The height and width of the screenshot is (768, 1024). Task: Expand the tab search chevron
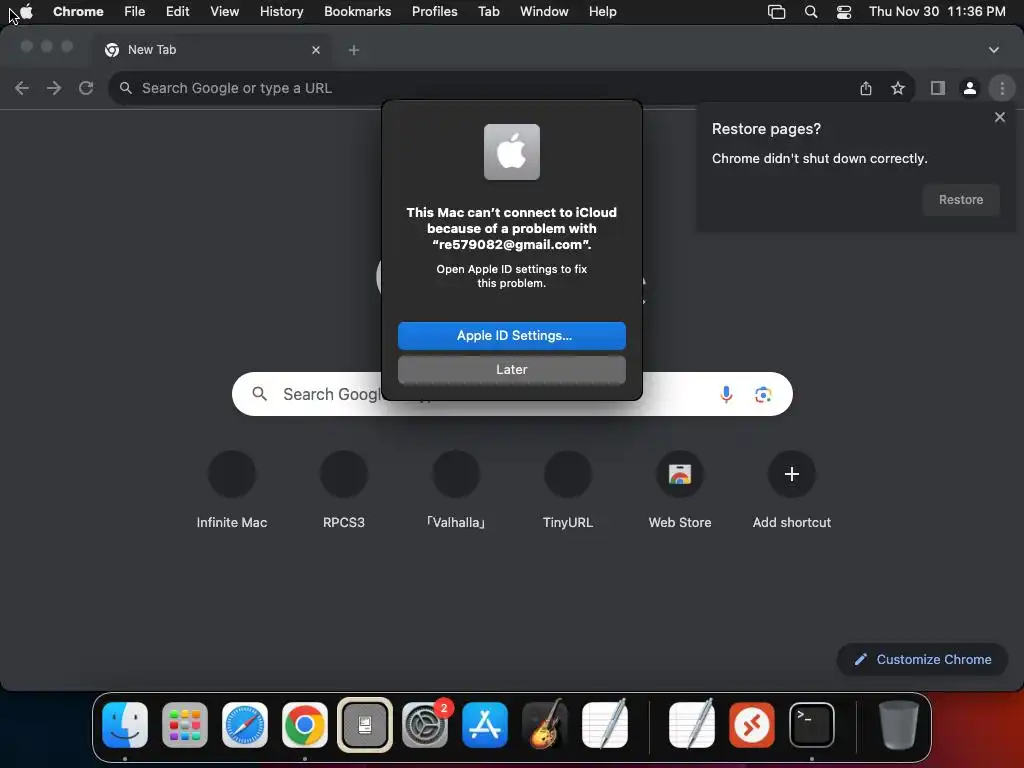993,50
